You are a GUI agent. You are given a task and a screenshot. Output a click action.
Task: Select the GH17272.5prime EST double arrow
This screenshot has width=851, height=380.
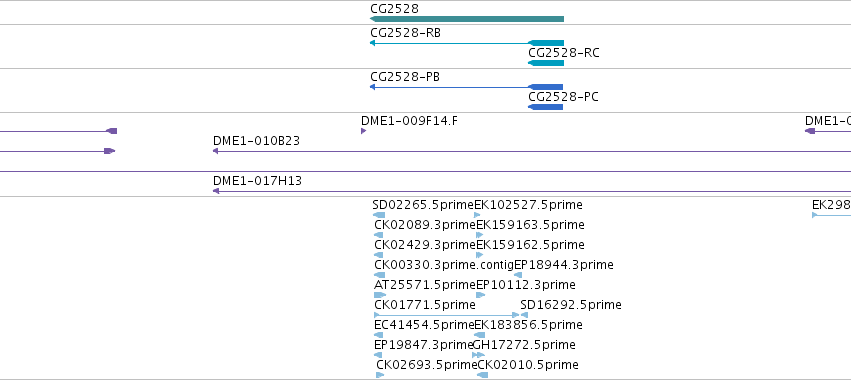(x=479, y=355)
